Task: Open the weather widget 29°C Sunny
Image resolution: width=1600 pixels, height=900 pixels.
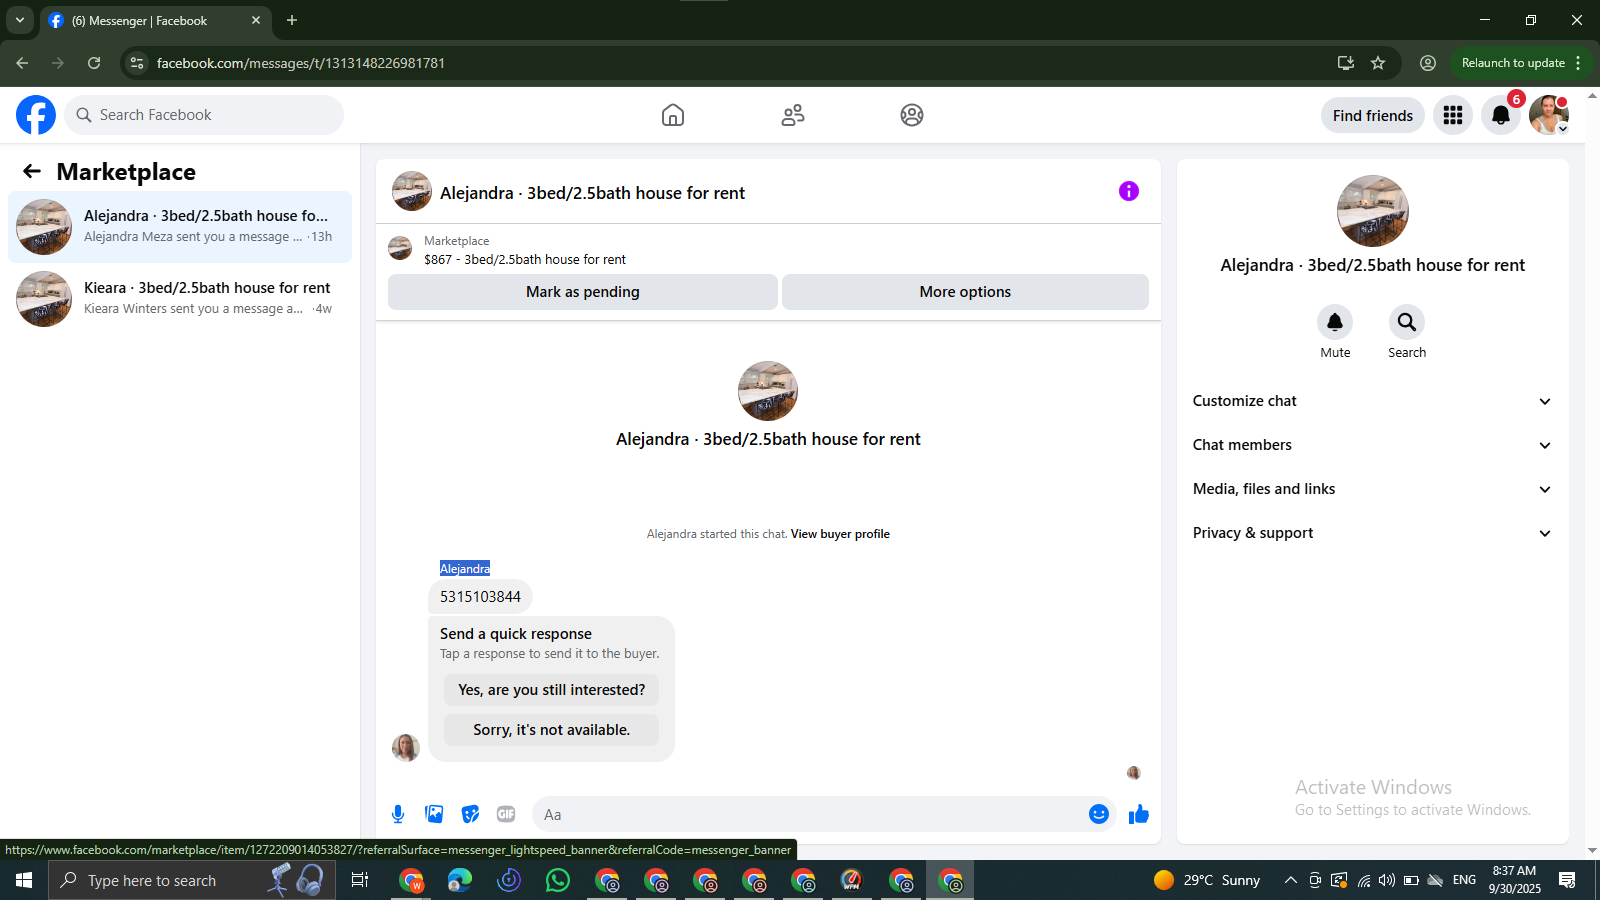Action: click(1207, 880)
